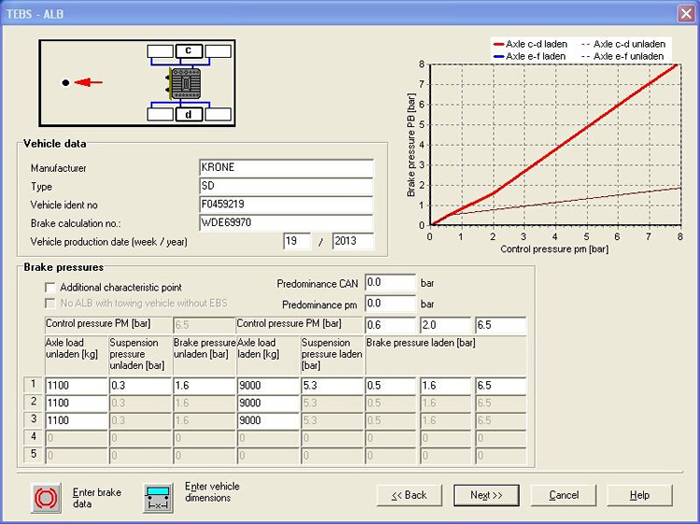The image size is (700, 524).
Task: Click the Brake pressures group label
Action: pos(63,267)
